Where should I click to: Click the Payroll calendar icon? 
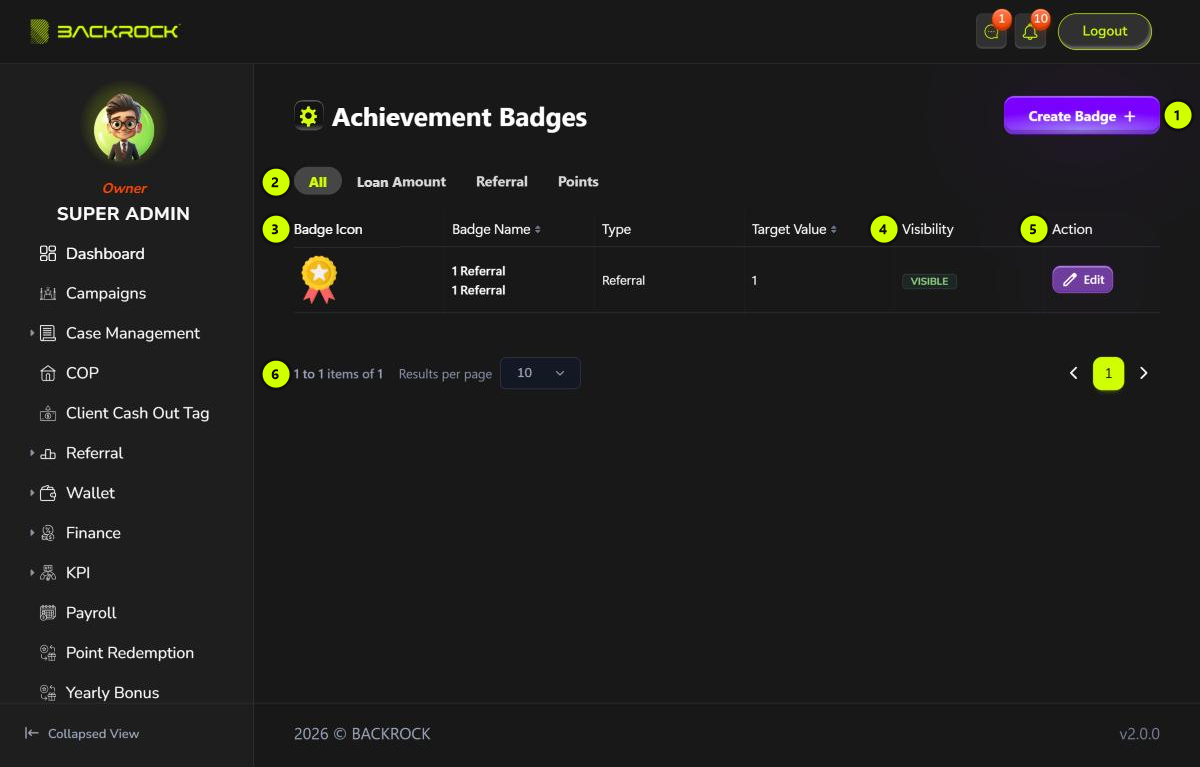48,613
